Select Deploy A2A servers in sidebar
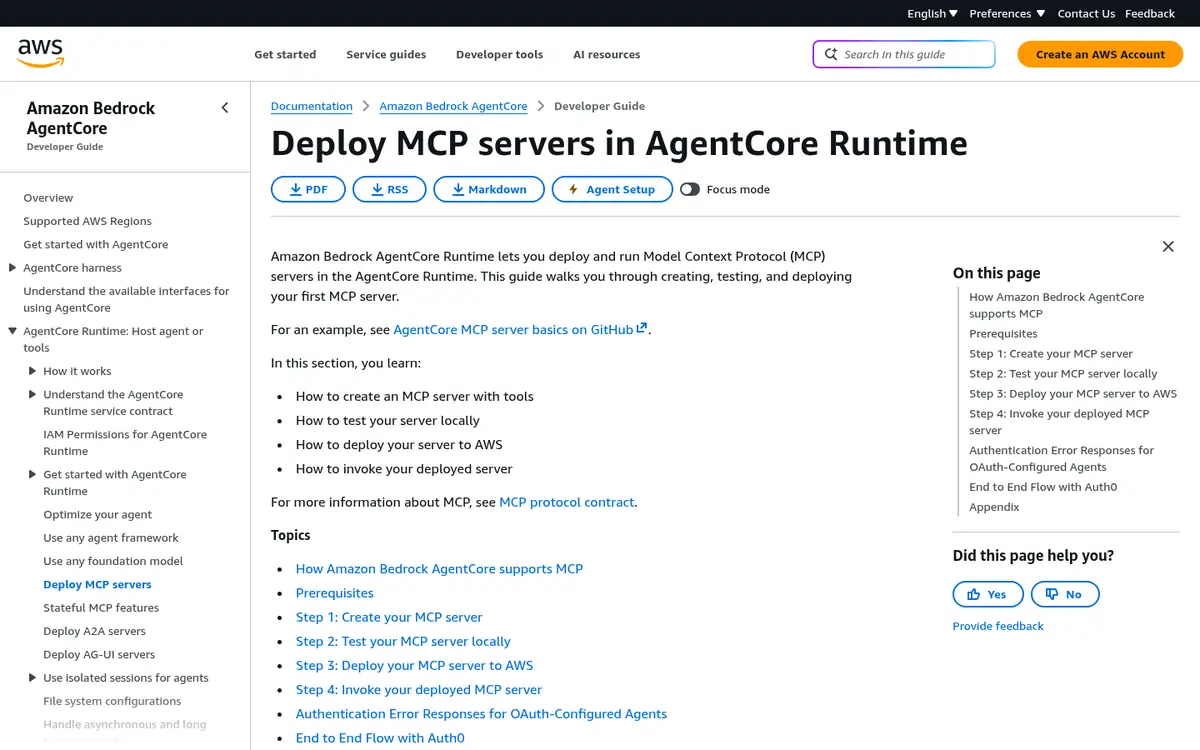Viewport: 1200px width, 750px height. pyautogui.click(x=94, y=631)
